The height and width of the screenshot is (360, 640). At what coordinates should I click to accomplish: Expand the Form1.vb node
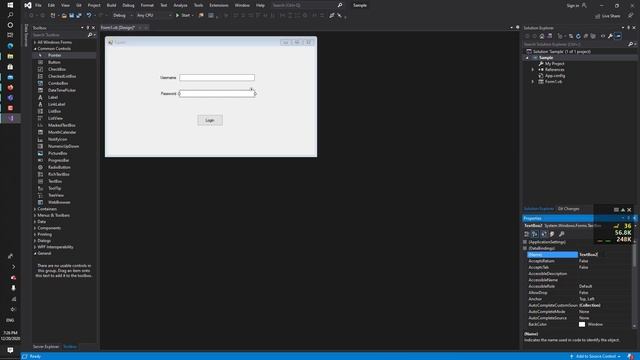tap(533, 82)
